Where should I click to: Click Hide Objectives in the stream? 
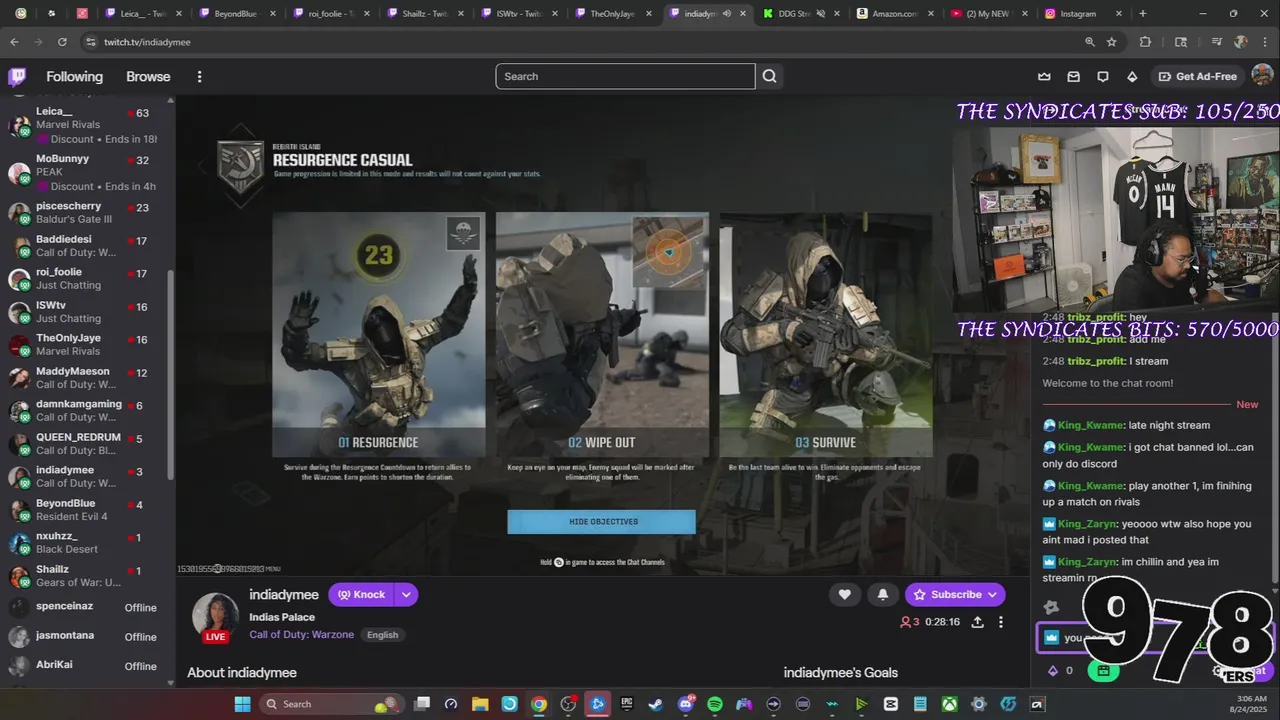(x=602, y=522)
